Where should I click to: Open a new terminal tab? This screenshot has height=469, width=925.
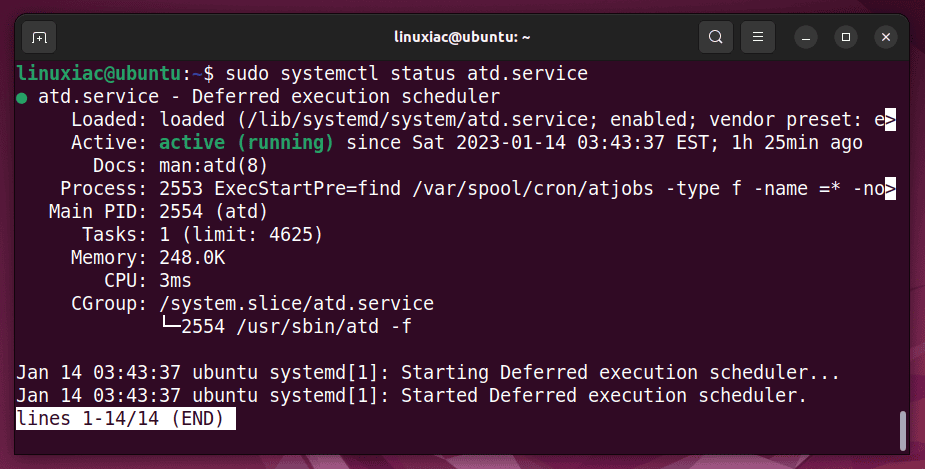click(39, 37)
